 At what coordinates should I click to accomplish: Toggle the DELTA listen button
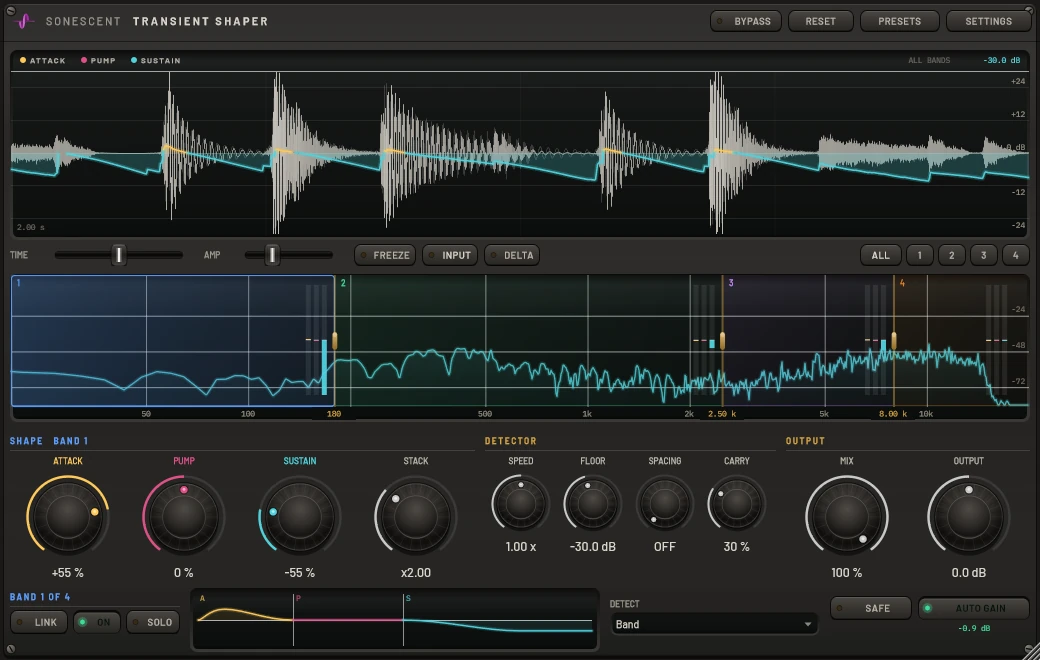tap(511, 255)
